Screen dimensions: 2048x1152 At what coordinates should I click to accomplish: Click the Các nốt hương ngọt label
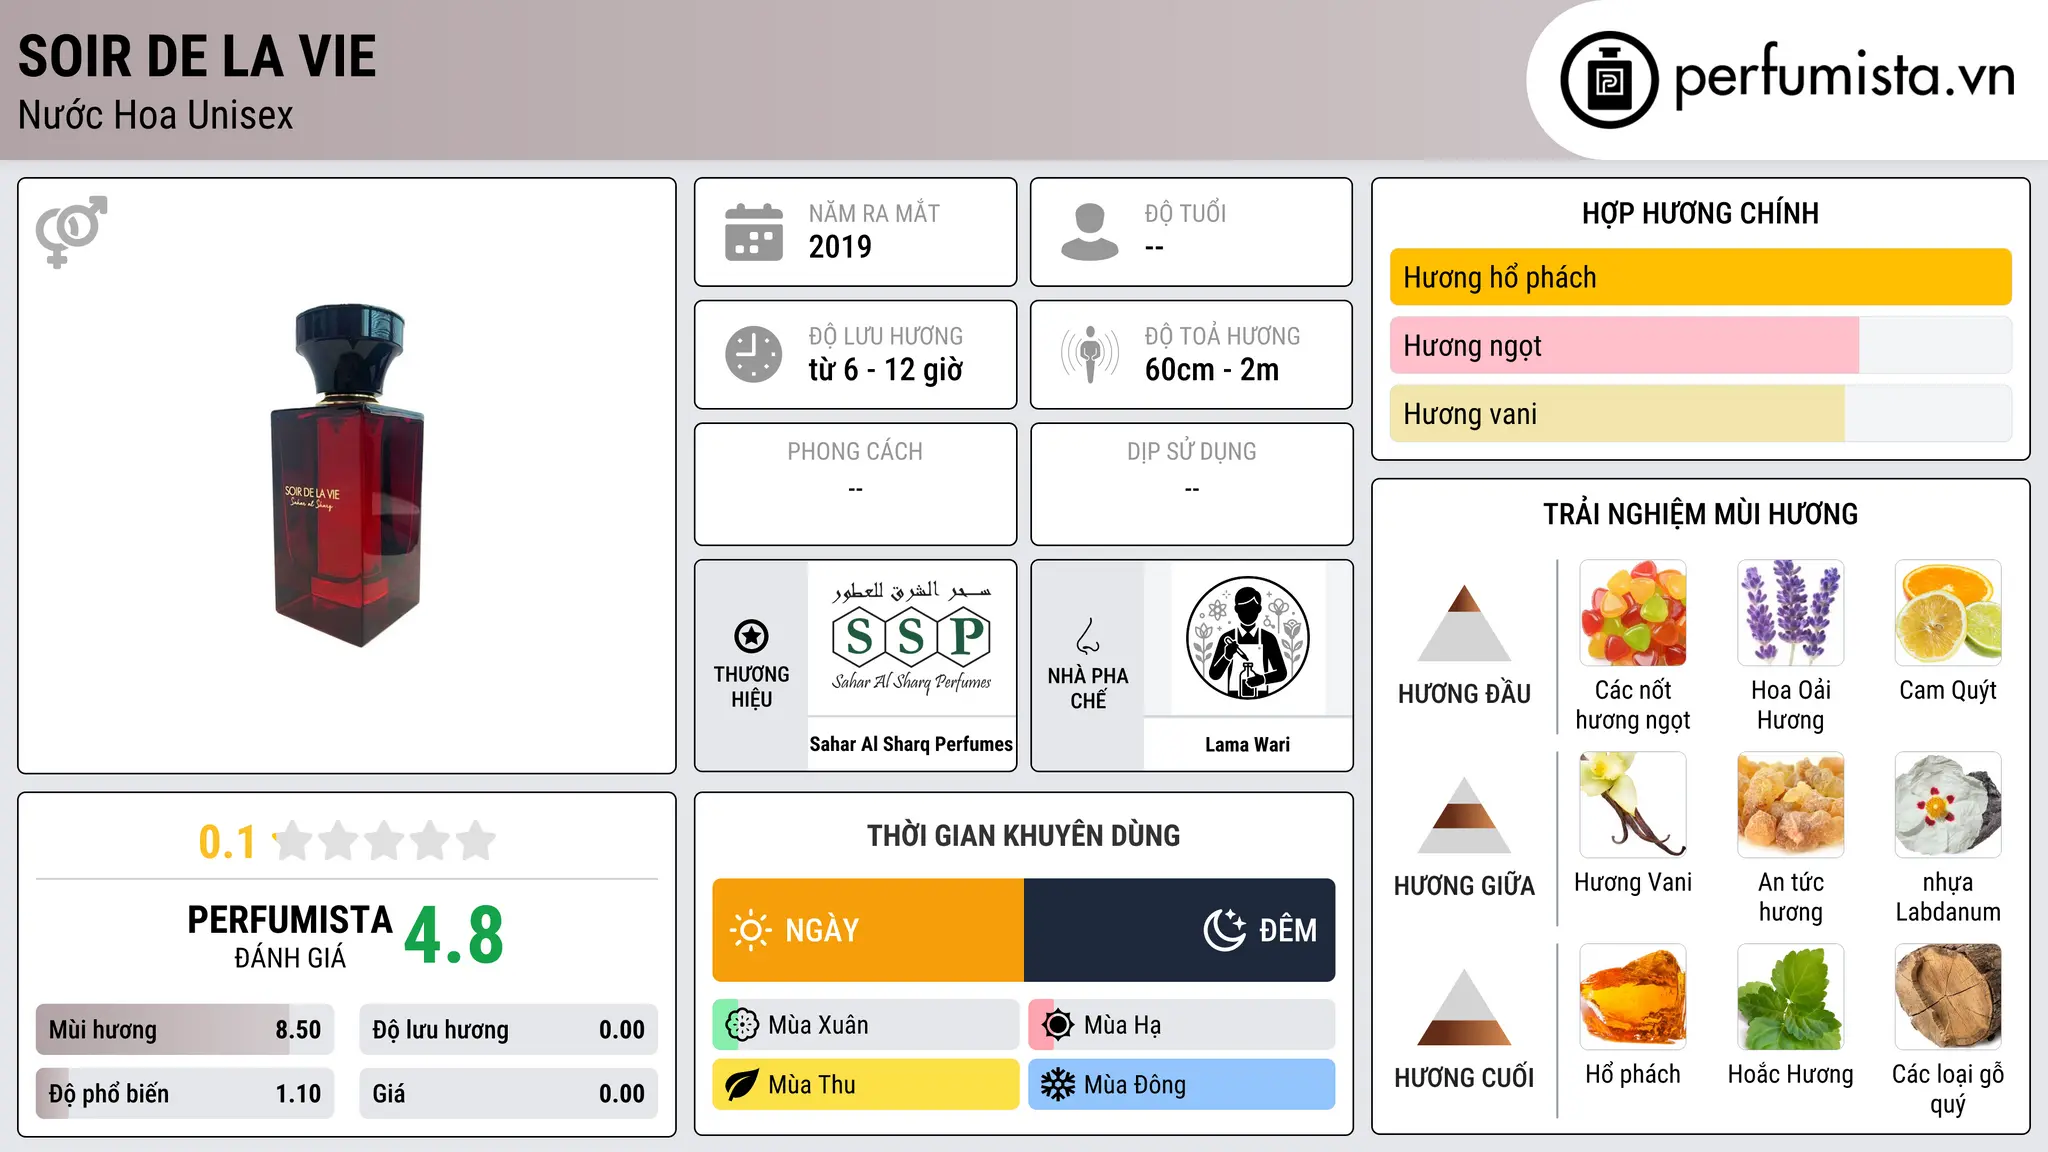(x=1633, y=705)
